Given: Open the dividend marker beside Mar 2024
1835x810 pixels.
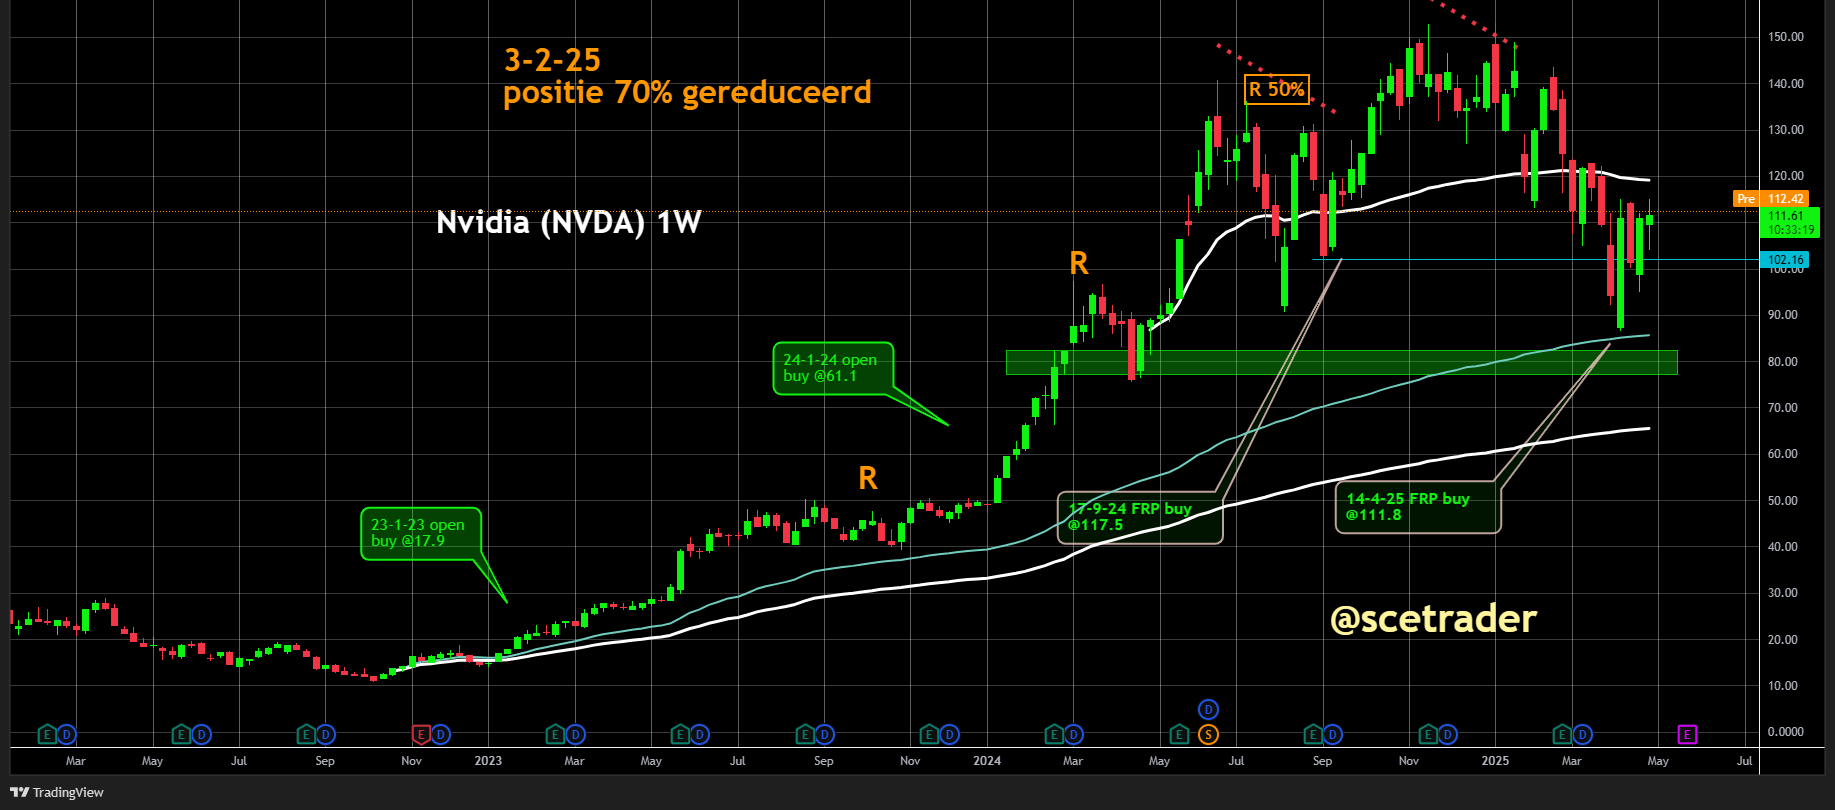Looking at the screenshot, I should pos(1073,735).
